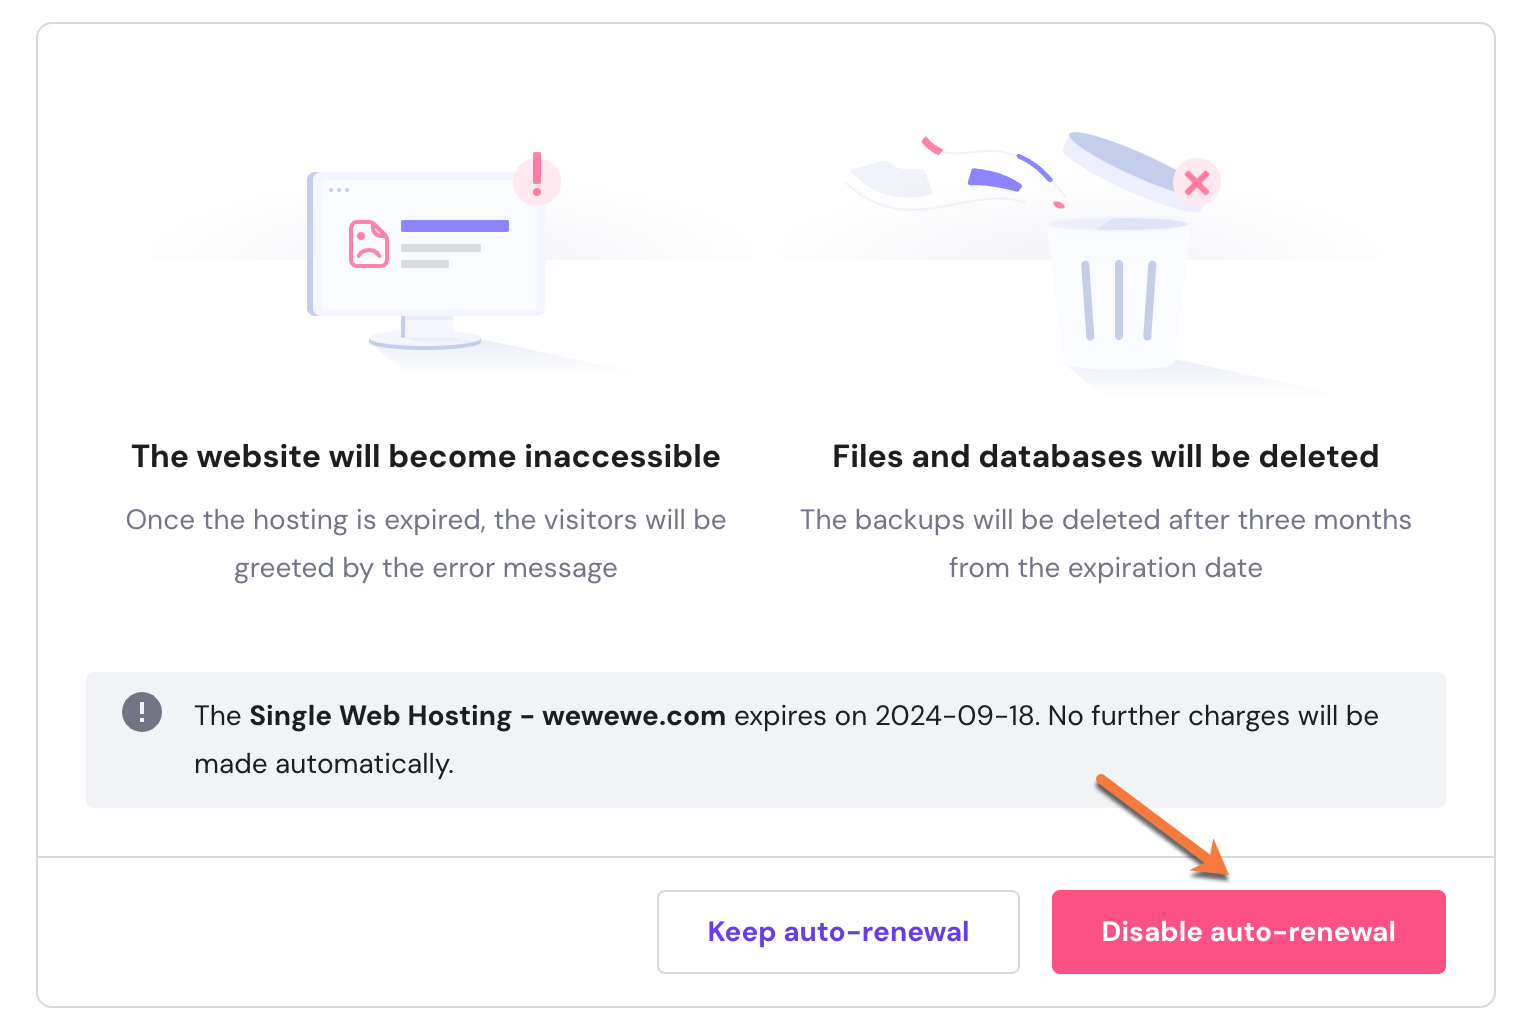Click the expiration date 2024-09-18
This screenshot has width=1528, height=1034.
coord(954,716)
